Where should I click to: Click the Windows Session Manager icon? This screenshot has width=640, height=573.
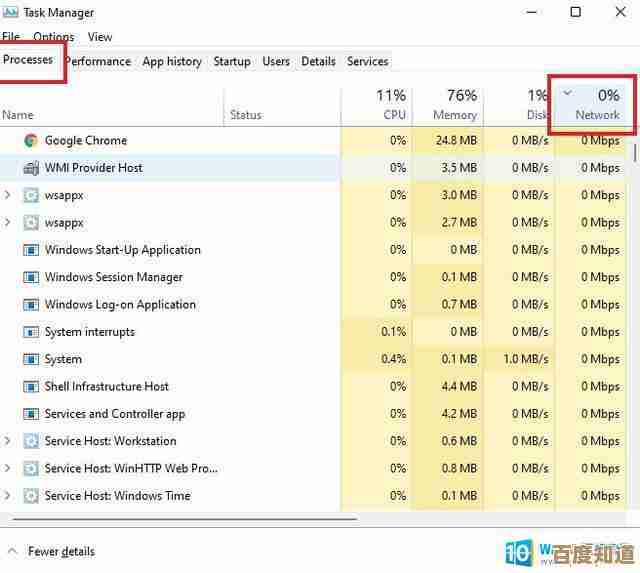[x=31, y=277]
